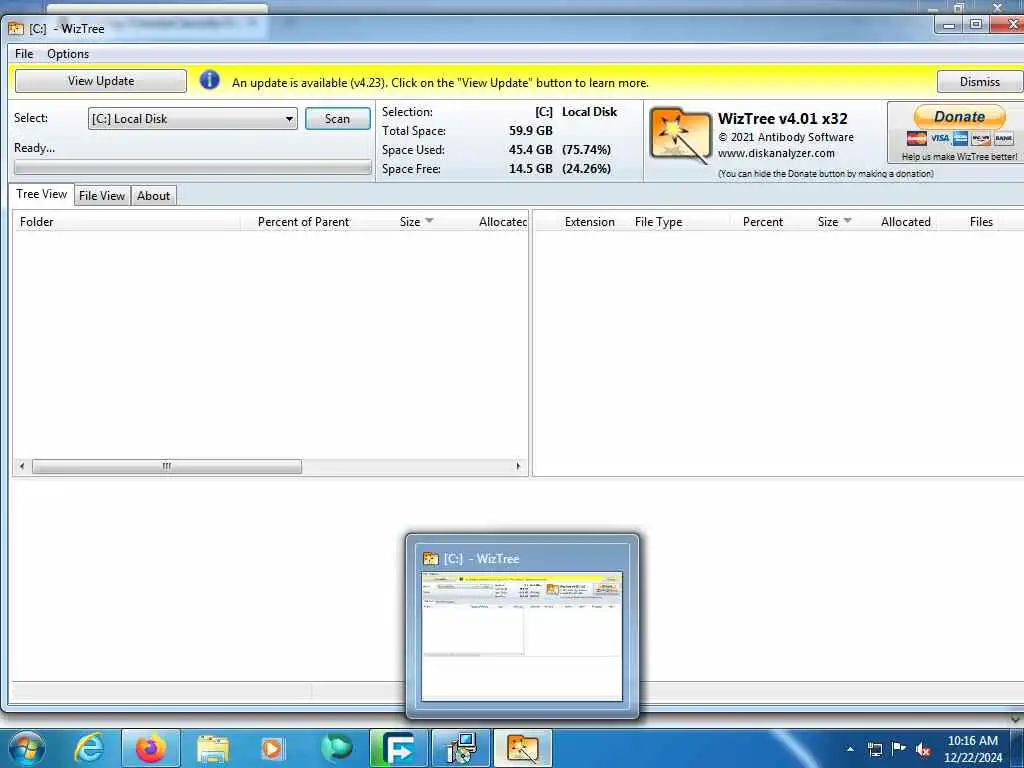Screen dimensions: 1024x768
Task: Click the taskbar clock showing 10:16 AM
Action: (972, 749)
